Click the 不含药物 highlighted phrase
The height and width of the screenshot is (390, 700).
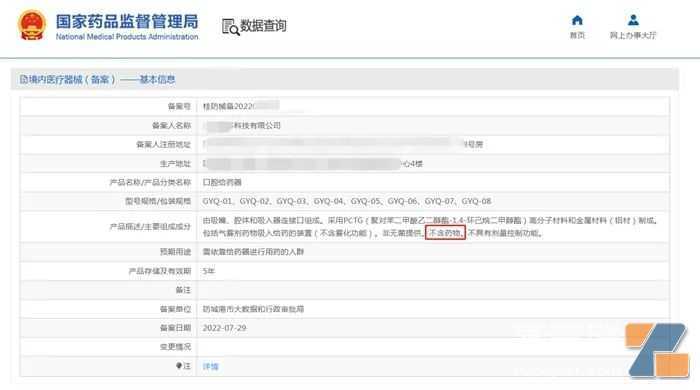[x=445, y=232]
